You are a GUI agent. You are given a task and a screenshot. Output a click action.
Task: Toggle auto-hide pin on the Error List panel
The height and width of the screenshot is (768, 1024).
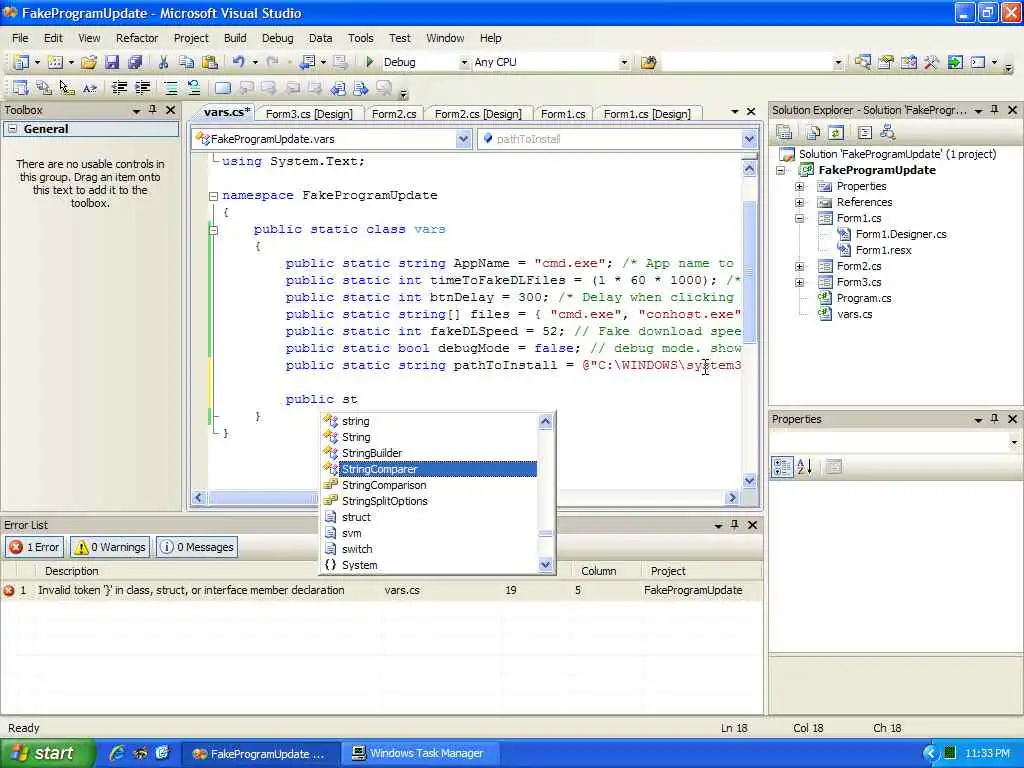735,524
